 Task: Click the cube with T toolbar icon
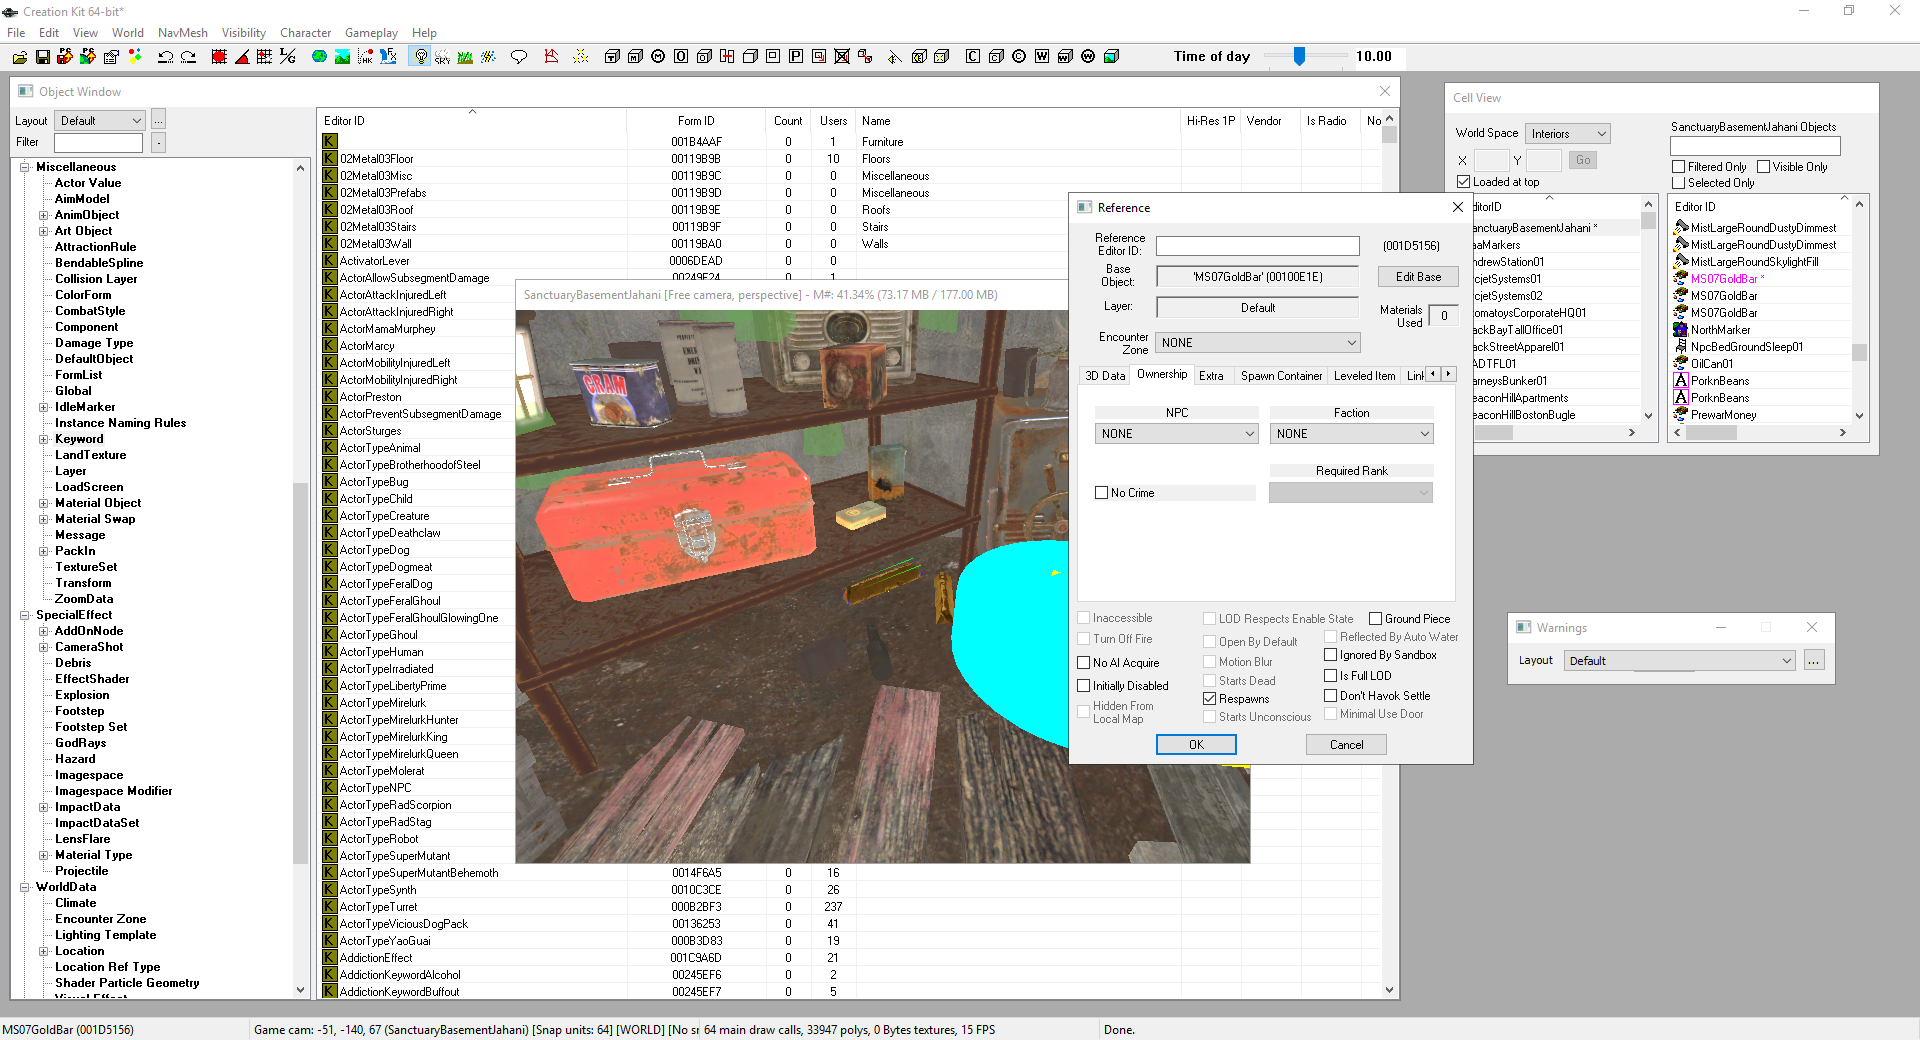612,57
